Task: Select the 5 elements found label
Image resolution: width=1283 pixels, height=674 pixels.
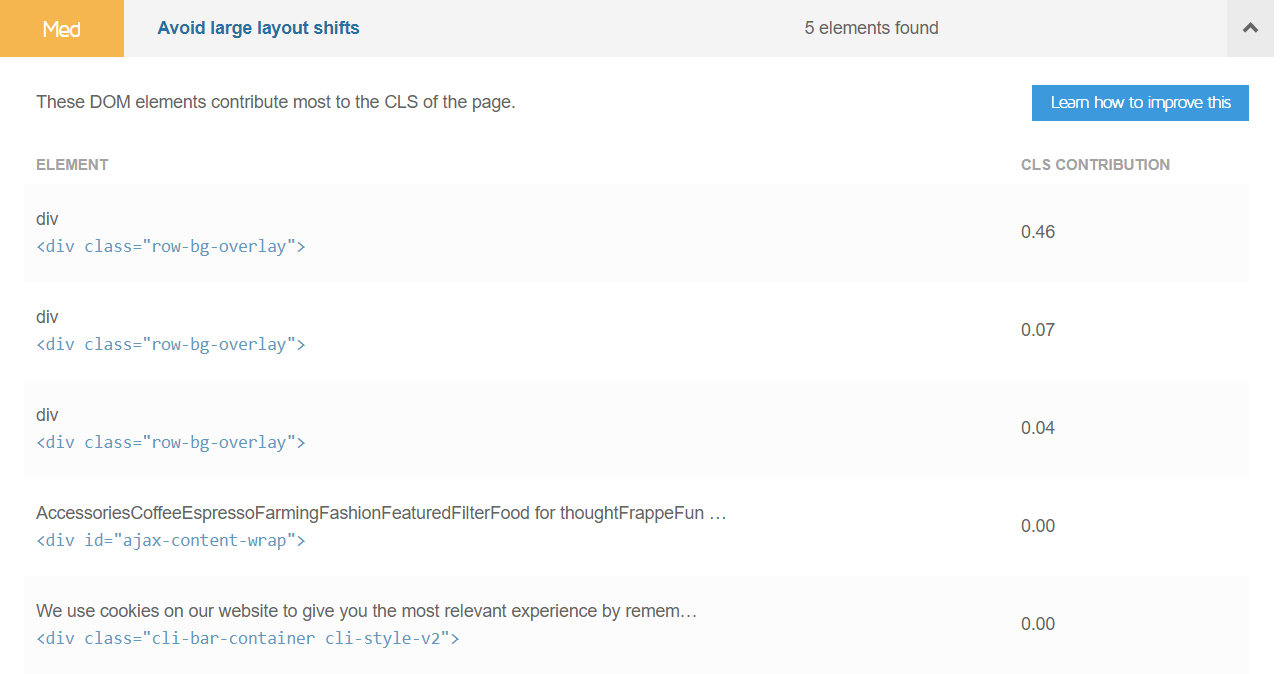Action: [871, 28]
